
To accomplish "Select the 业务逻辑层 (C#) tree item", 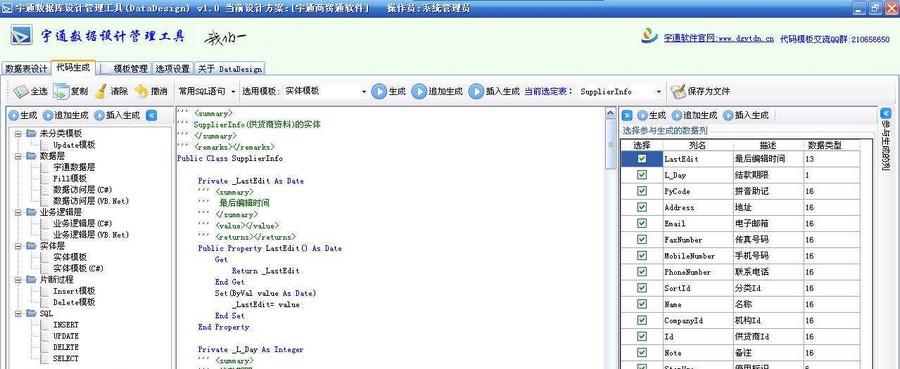I will pyautogui.click(x=82, y=223).
